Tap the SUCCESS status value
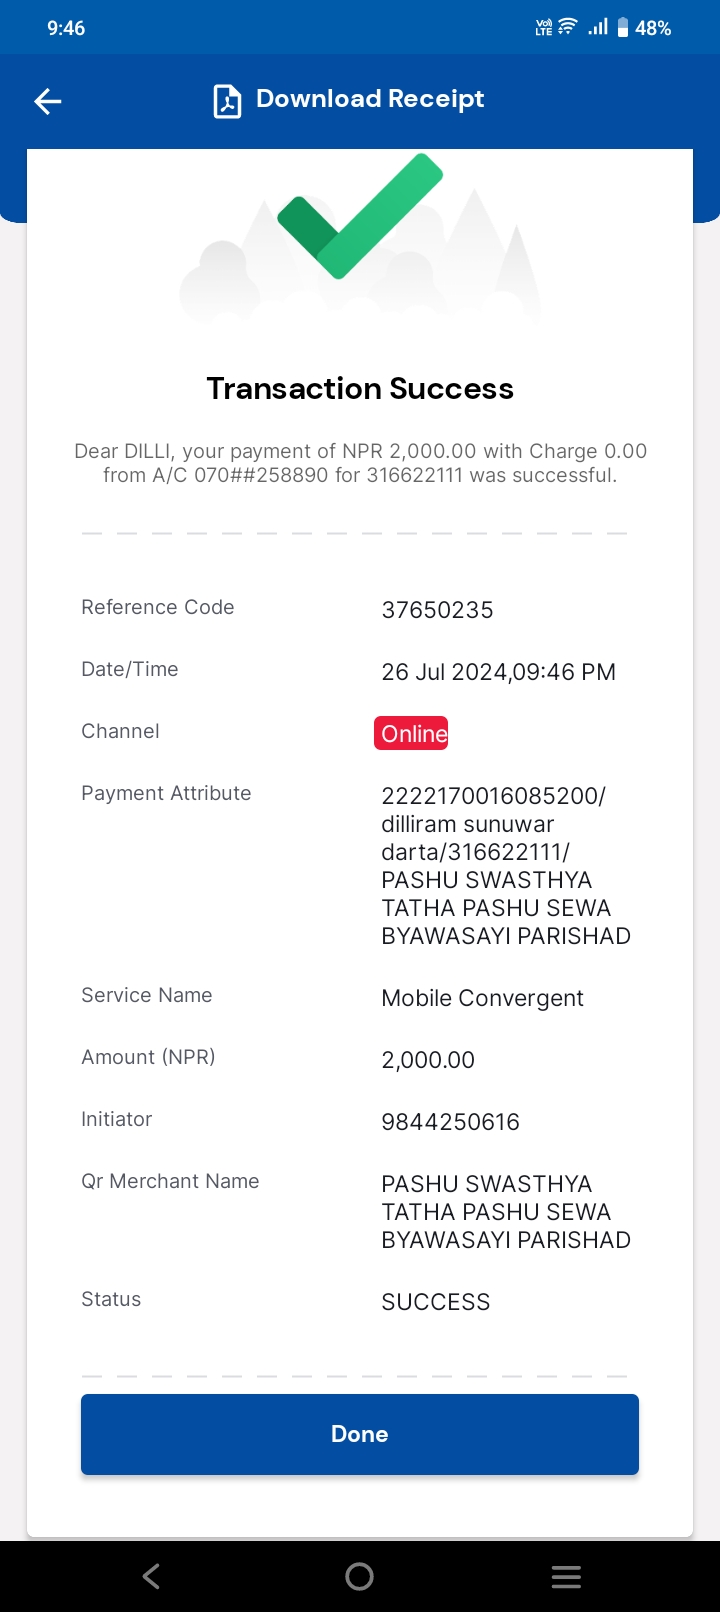The height and width of the screenshot is (1612, 720). click(x=436, y=1302)
